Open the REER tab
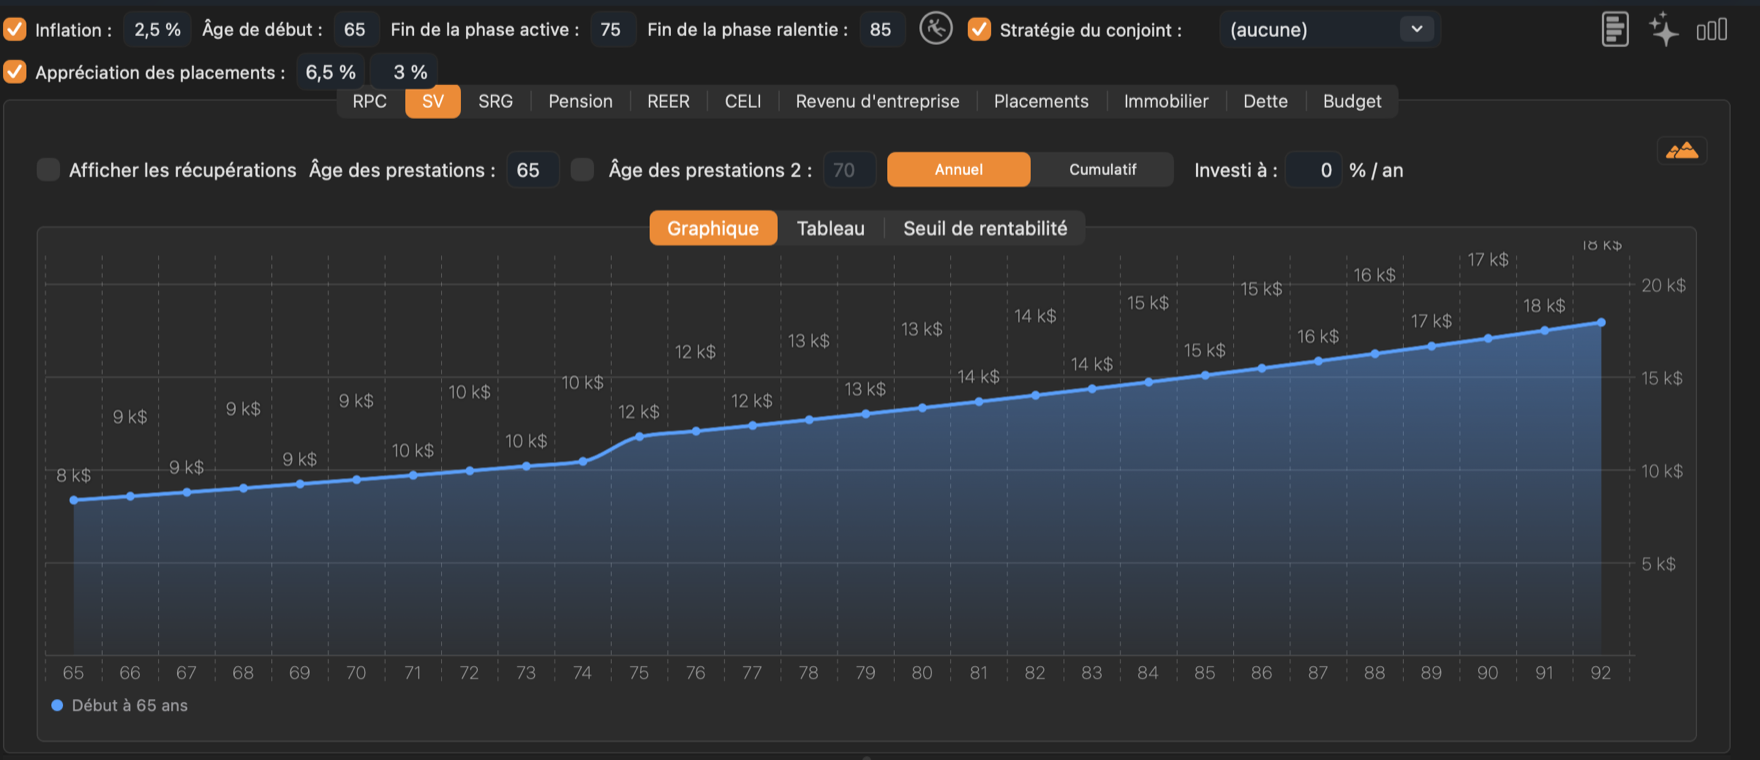This screenshot has width=1760, height=760. coord(668,101)
